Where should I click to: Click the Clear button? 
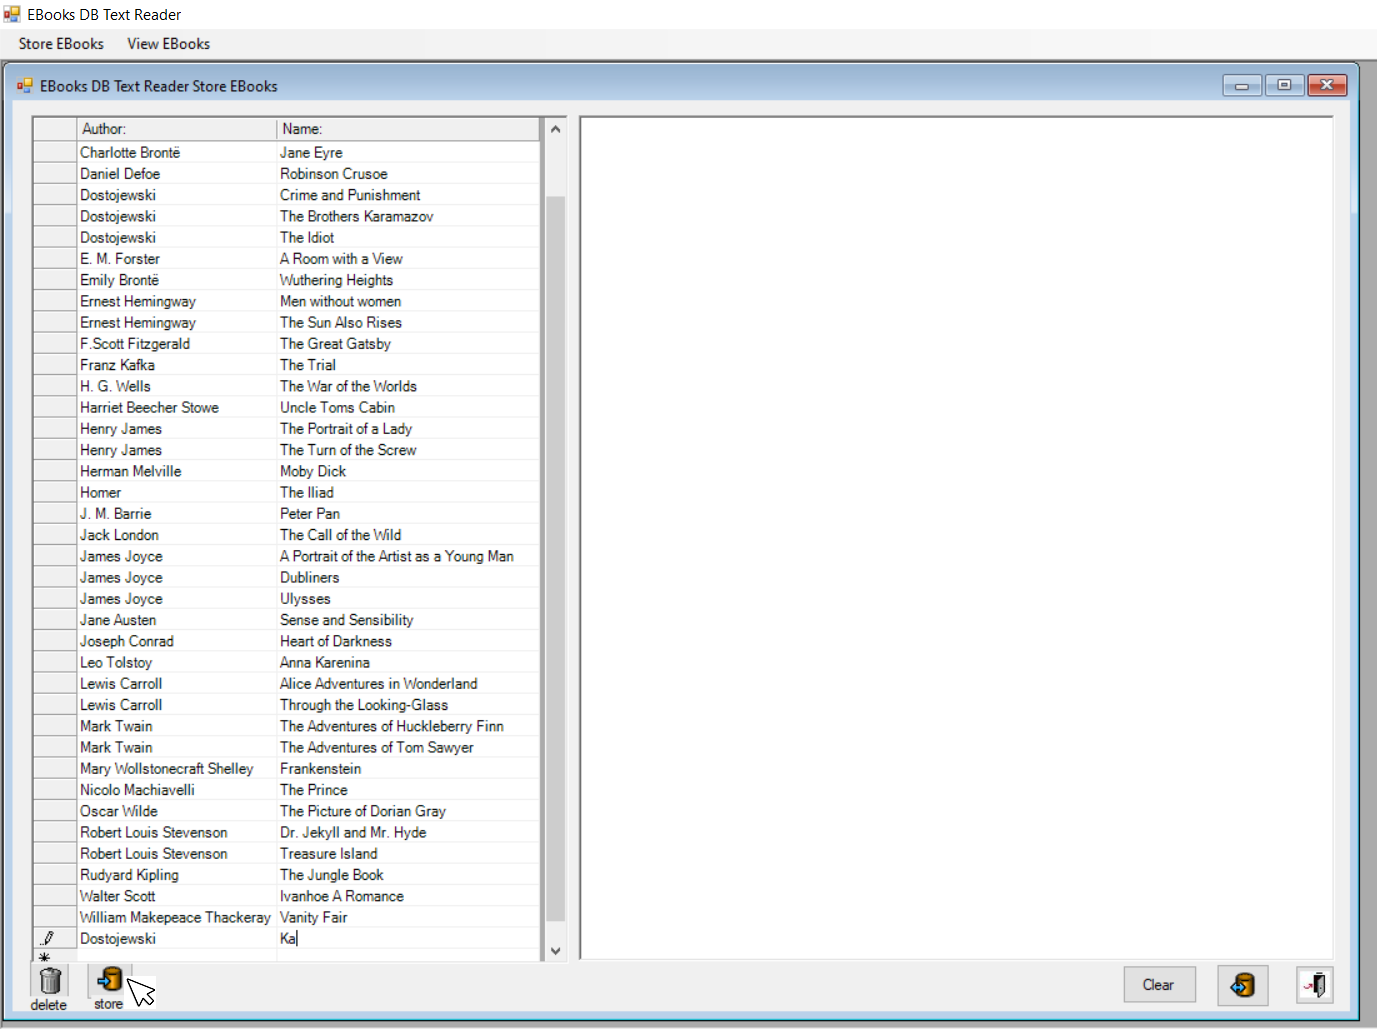1158,985
